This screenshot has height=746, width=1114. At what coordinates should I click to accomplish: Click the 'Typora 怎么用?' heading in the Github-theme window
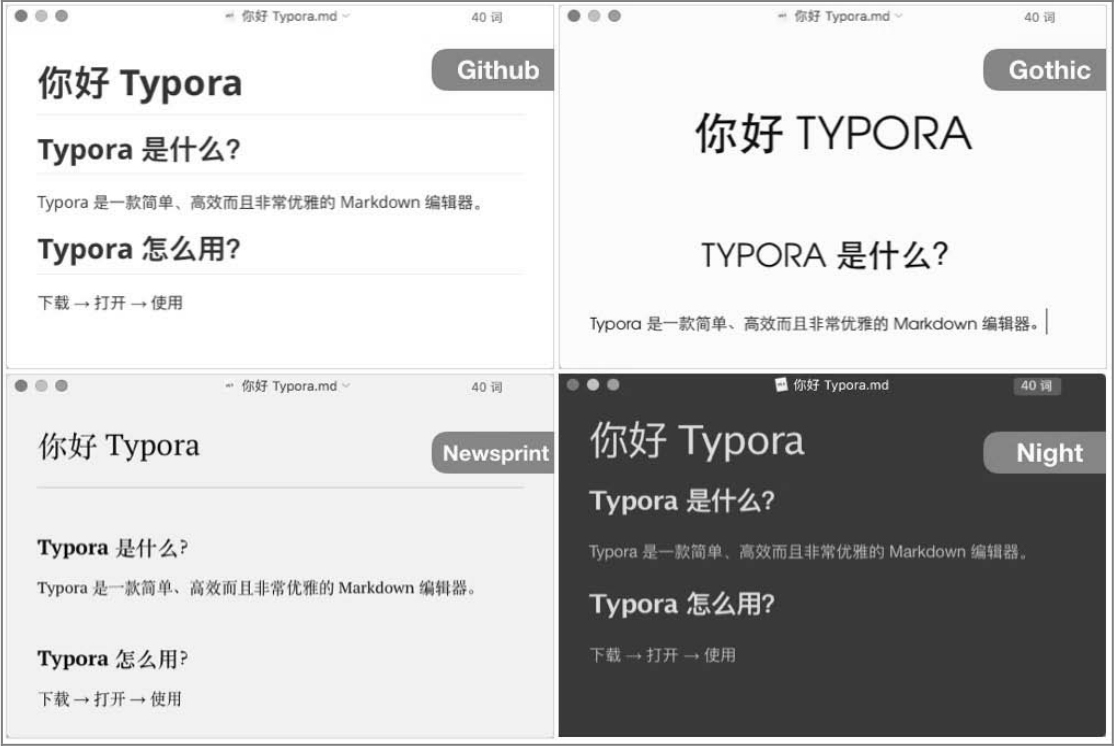click(x=139, y=249)
